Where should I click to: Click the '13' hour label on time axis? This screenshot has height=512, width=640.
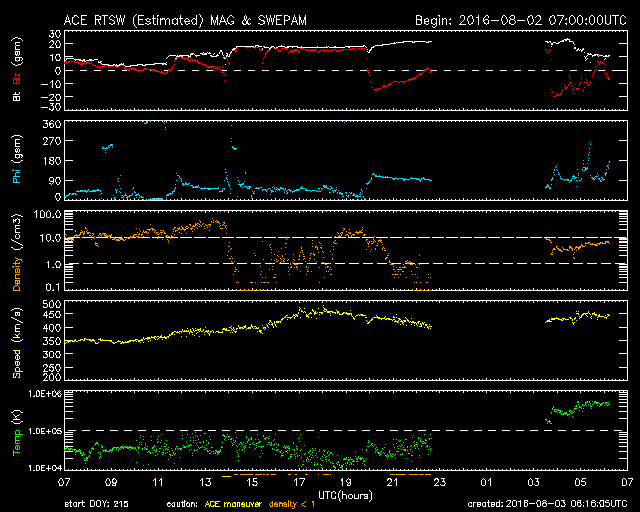tap(205, 483)
